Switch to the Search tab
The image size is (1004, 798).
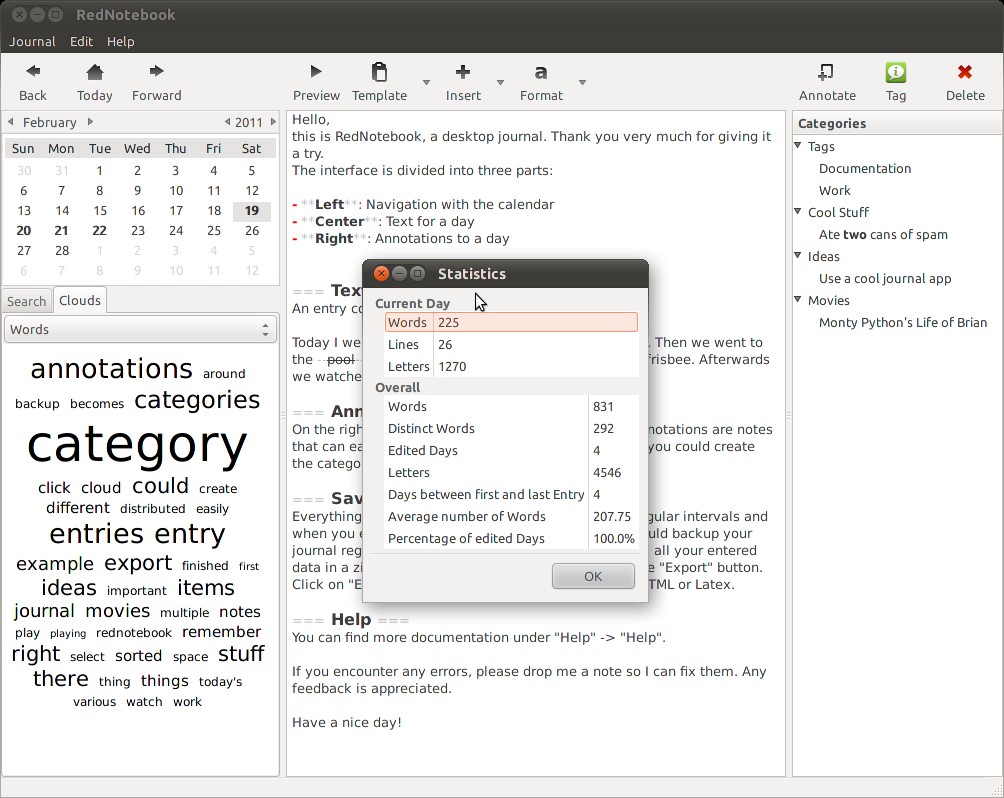pyautogui.click(x=26, y=300)
